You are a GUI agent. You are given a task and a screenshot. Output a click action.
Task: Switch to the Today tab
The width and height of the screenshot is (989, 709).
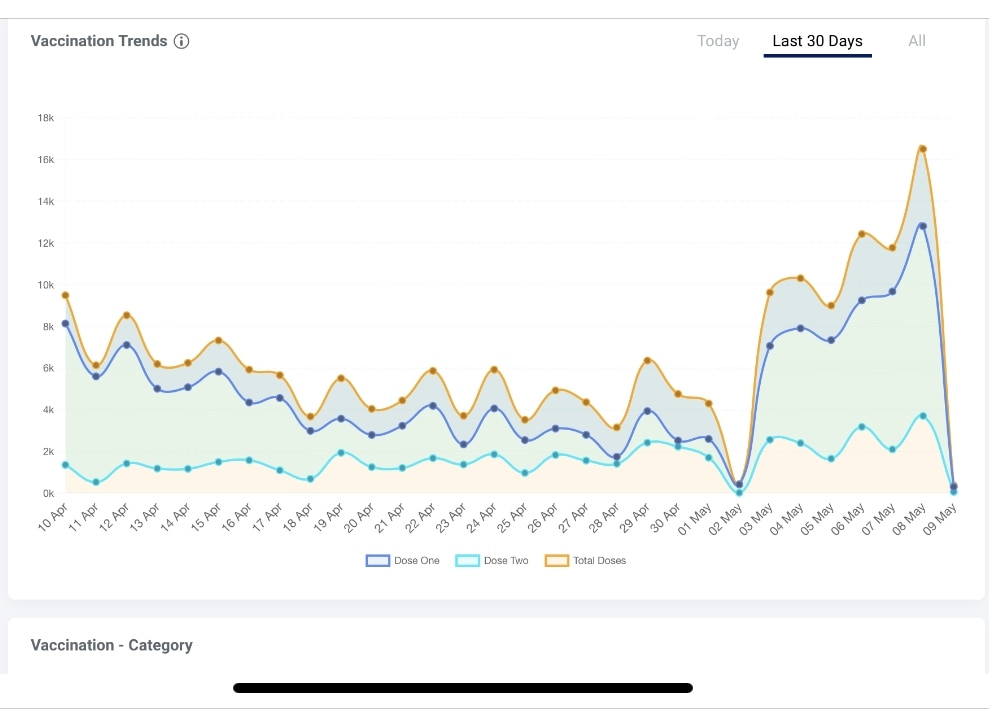[x=718, y=41]
